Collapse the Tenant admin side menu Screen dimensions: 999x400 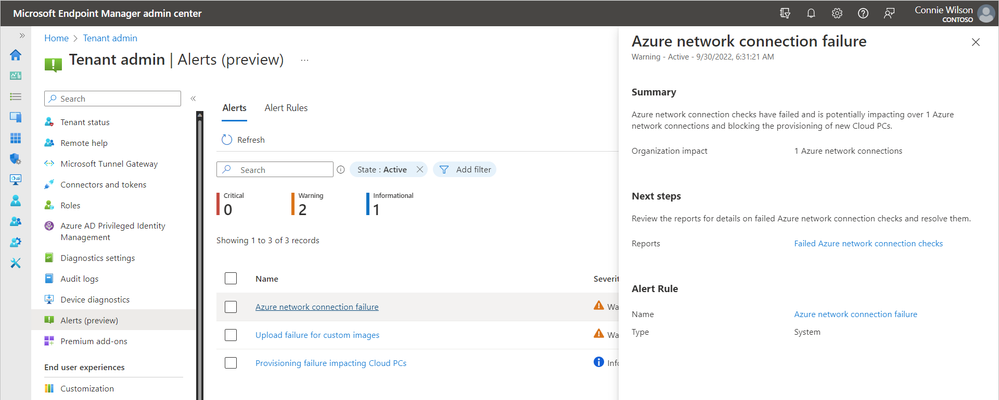pos(193,99)
